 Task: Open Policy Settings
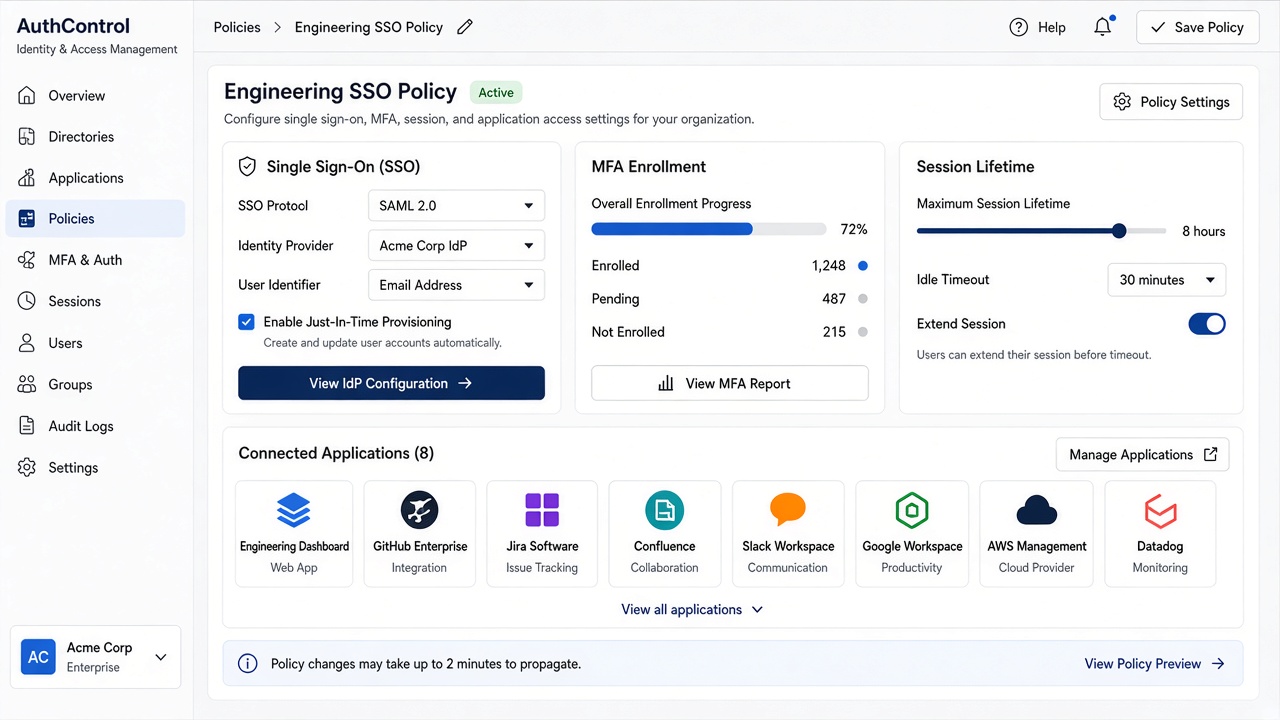click(x=1171, y=102)
